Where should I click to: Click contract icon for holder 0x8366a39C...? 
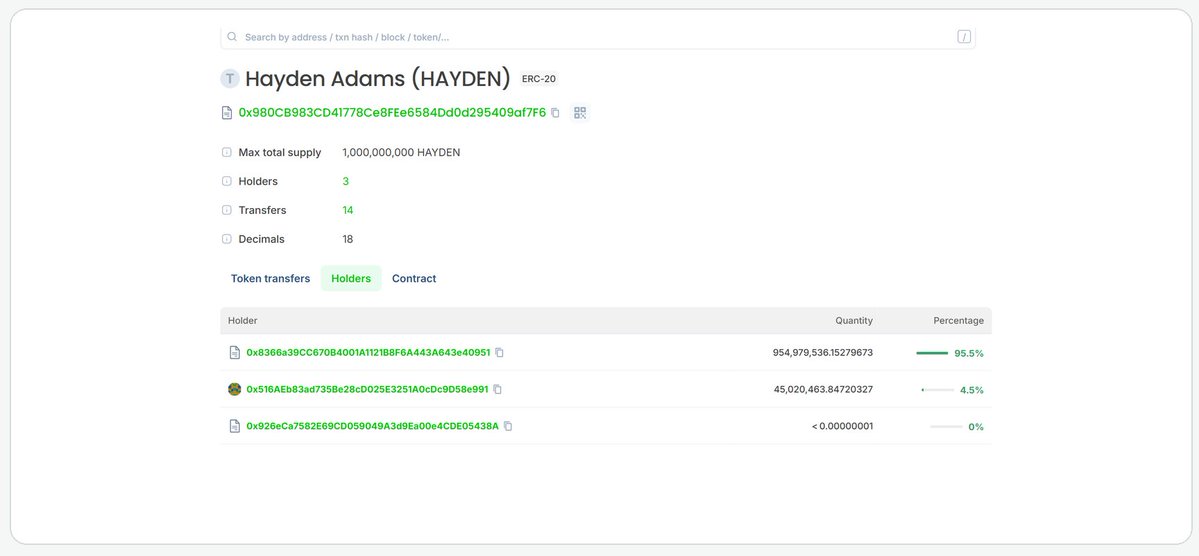tap(235, 353)
